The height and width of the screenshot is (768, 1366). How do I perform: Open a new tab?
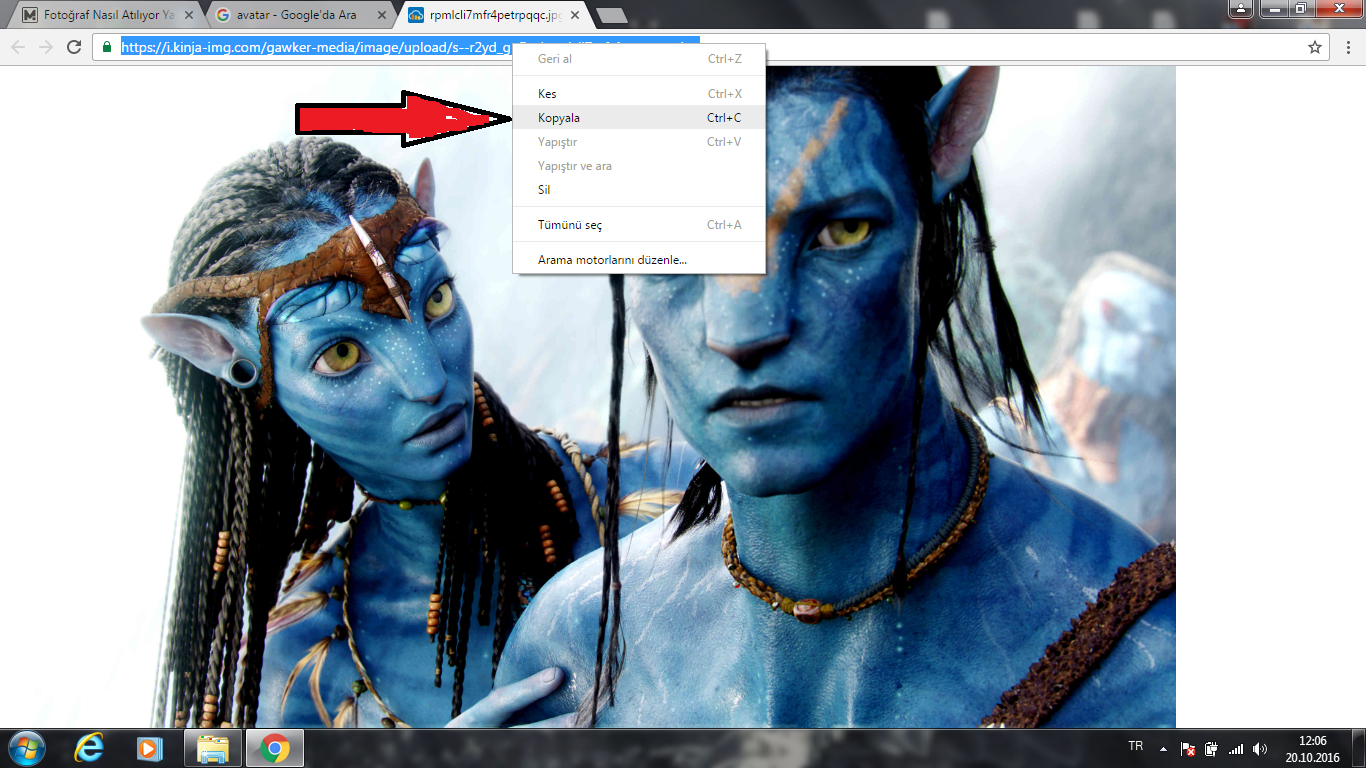pos(611,15)
